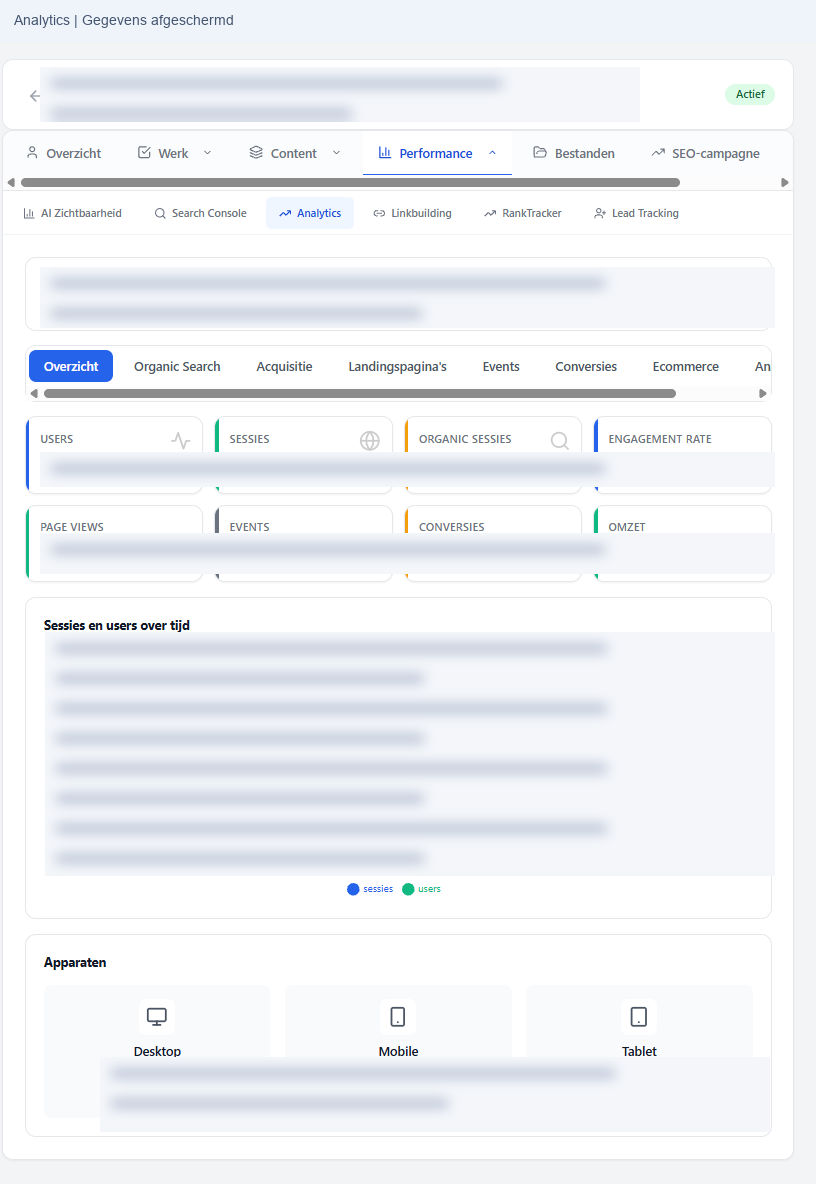Toggle the green users legend dot
The height and width of the screenshot is (1184, 816).
(x=408, y=890)
